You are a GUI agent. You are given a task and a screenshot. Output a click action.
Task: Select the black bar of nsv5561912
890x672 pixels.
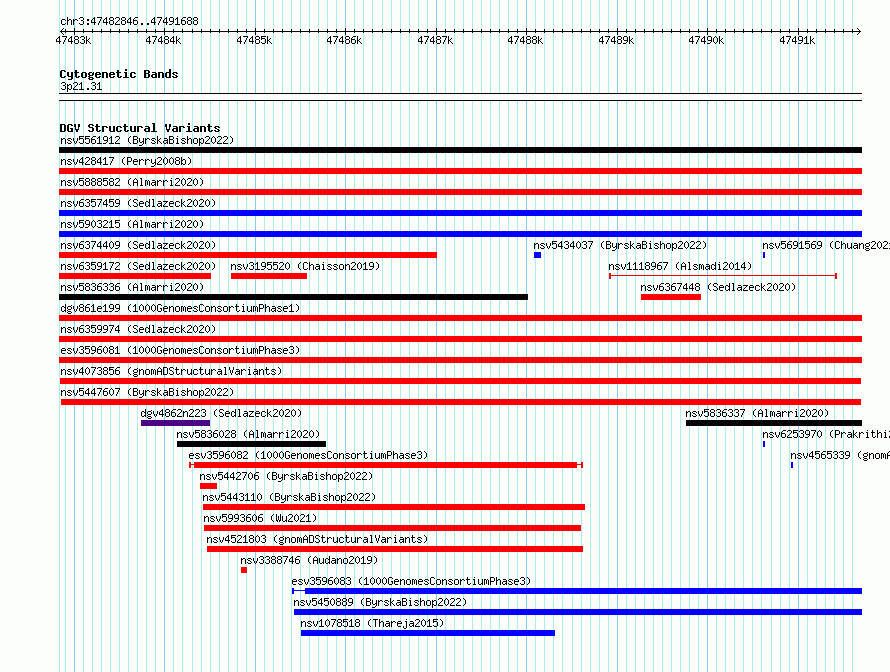point(460,150)
